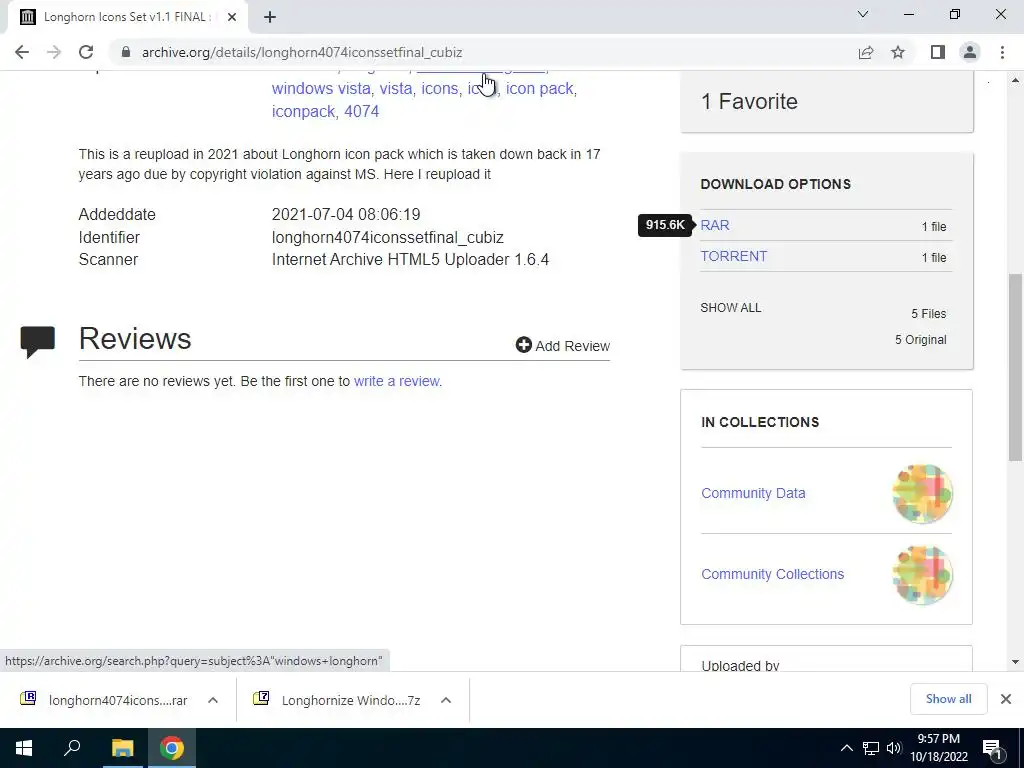Open the Windows Start menu
This screenshot has height=768, width=1024.
tap(24, 748)
